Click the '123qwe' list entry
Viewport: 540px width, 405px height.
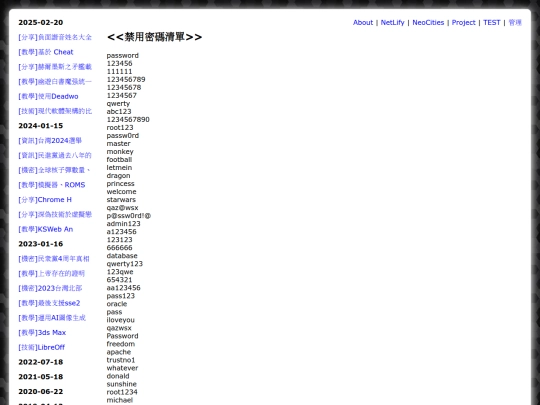coord(120,272)
